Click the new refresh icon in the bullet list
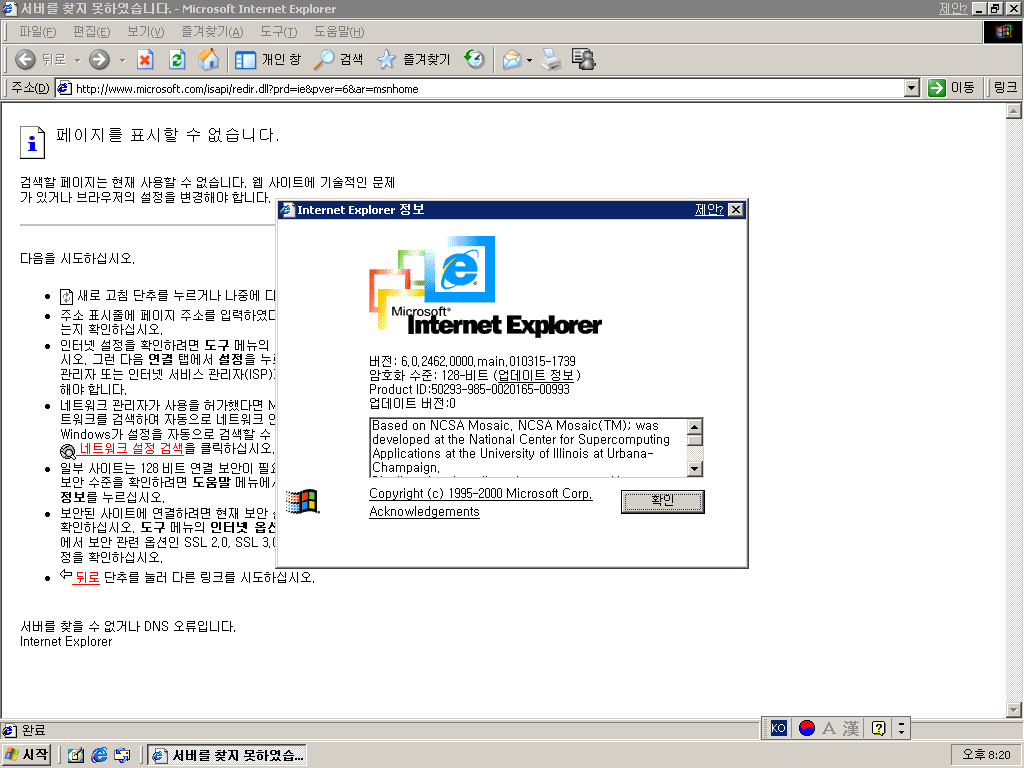The width and height of the screenshot is (1024, 768). [x=67, y=296]
